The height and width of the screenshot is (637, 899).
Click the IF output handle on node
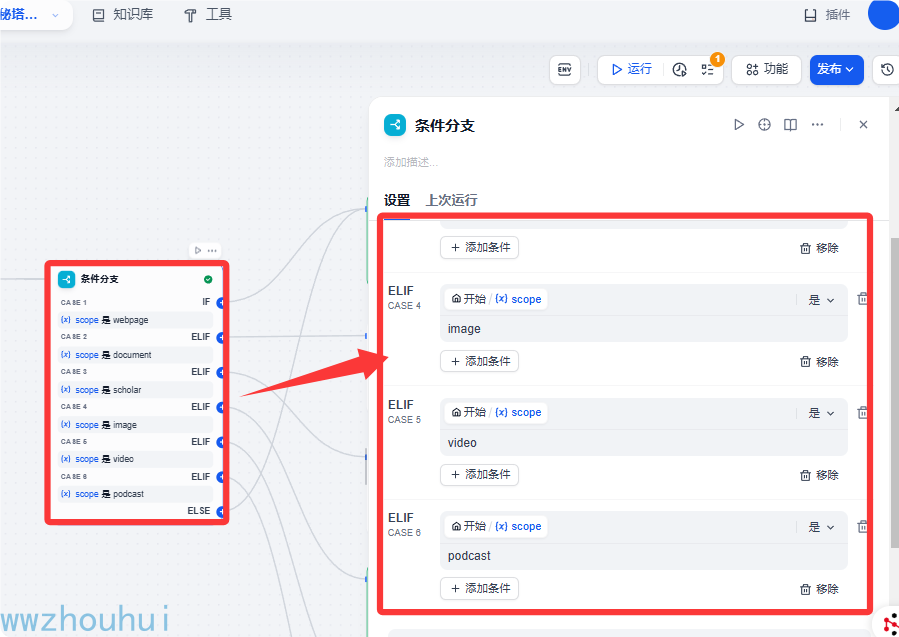click(220, 302)
